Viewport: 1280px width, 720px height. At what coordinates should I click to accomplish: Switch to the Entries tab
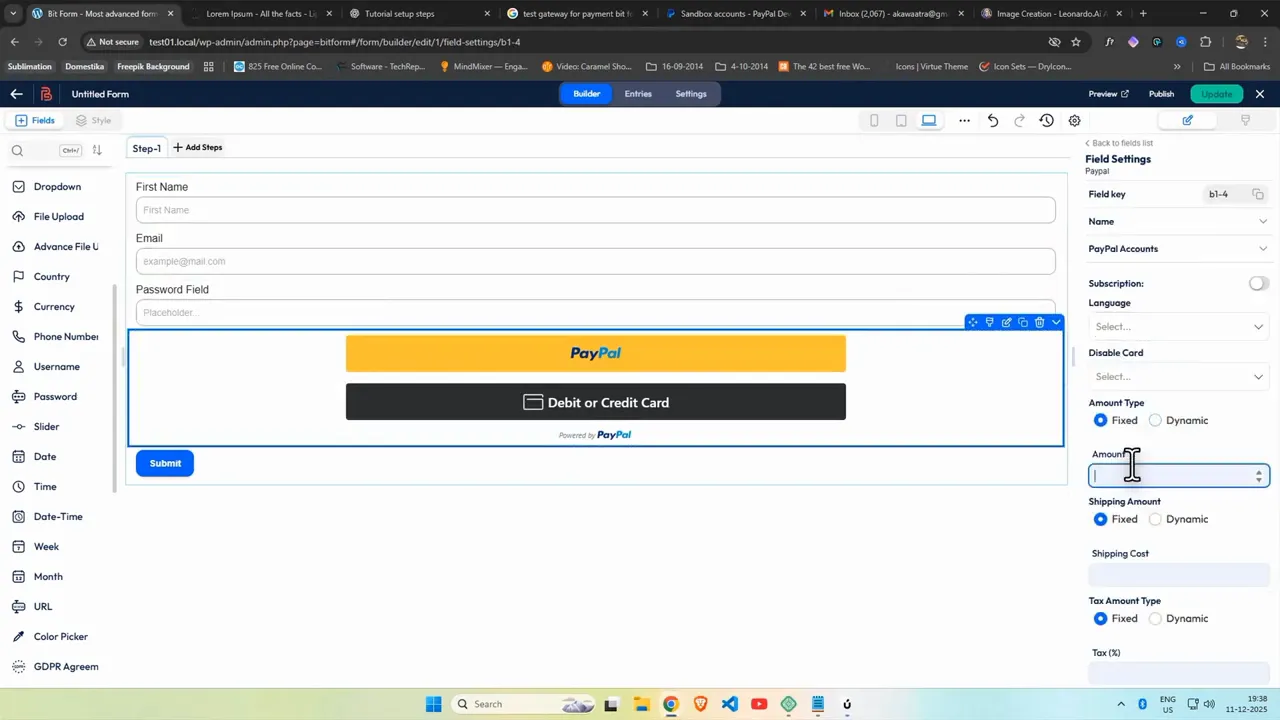click(638, 93)
